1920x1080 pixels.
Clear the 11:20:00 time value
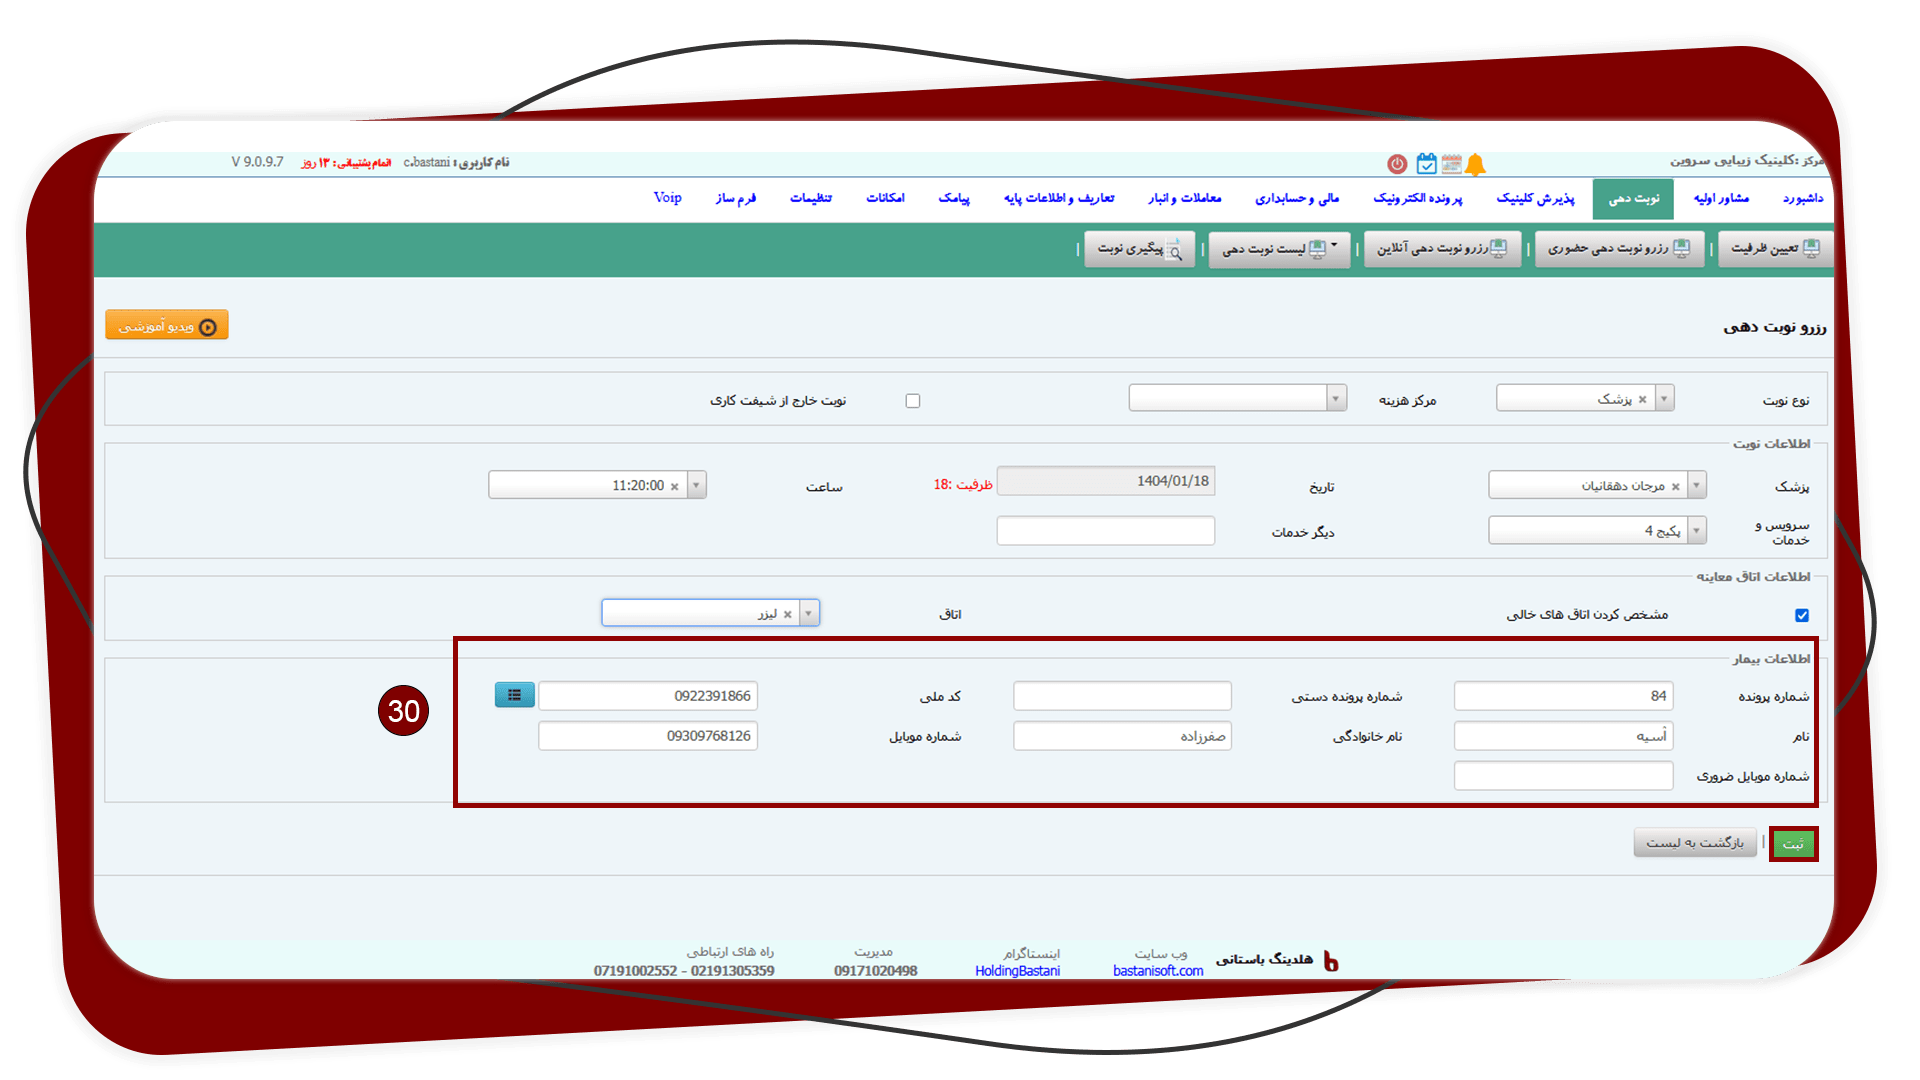click(x=674, y=487)
